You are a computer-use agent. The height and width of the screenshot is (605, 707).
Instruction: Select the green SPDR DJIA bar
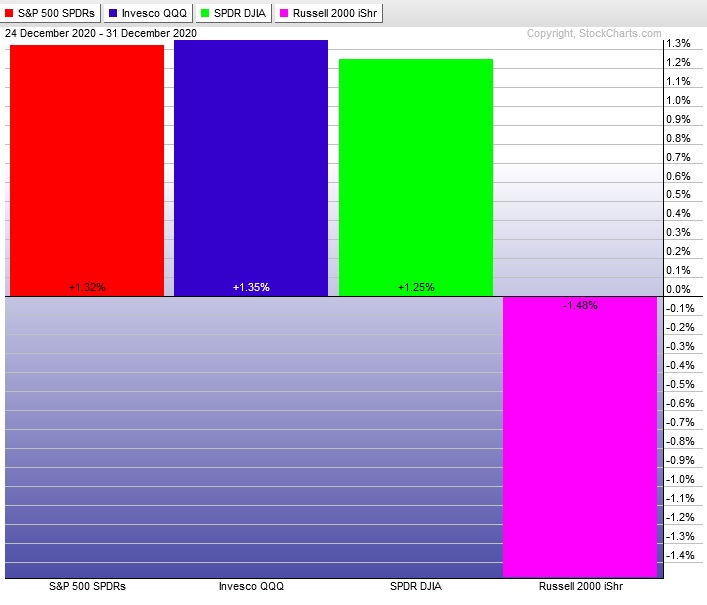416,178
